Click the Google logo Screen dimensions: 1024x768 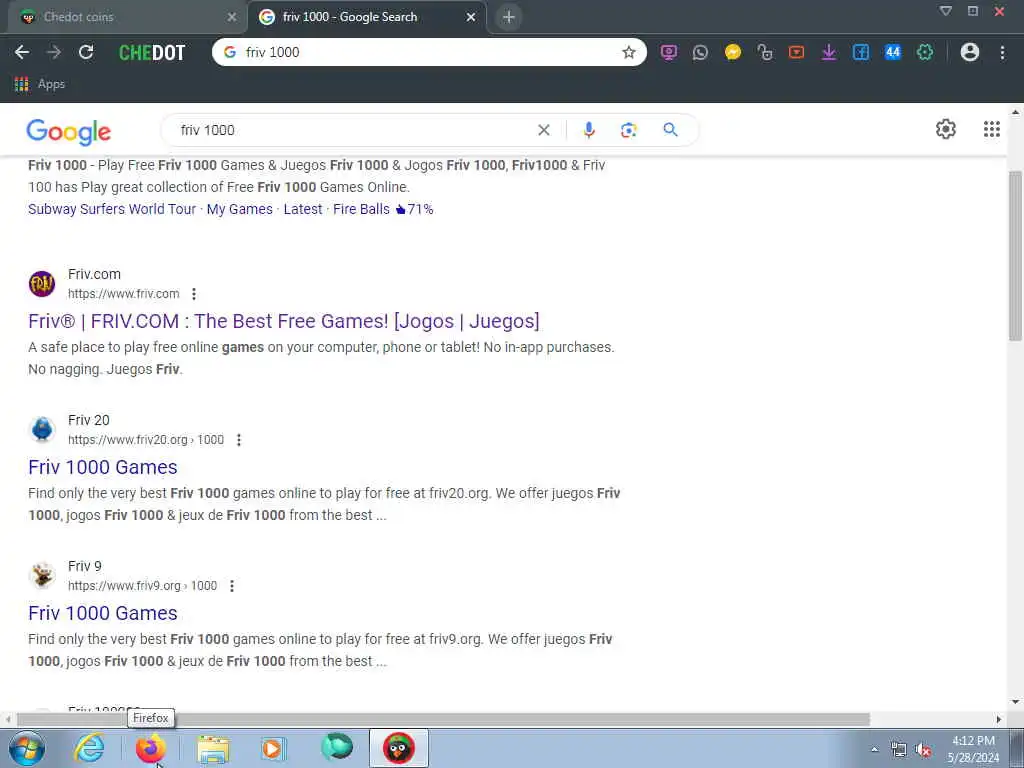tap(69, 131)
